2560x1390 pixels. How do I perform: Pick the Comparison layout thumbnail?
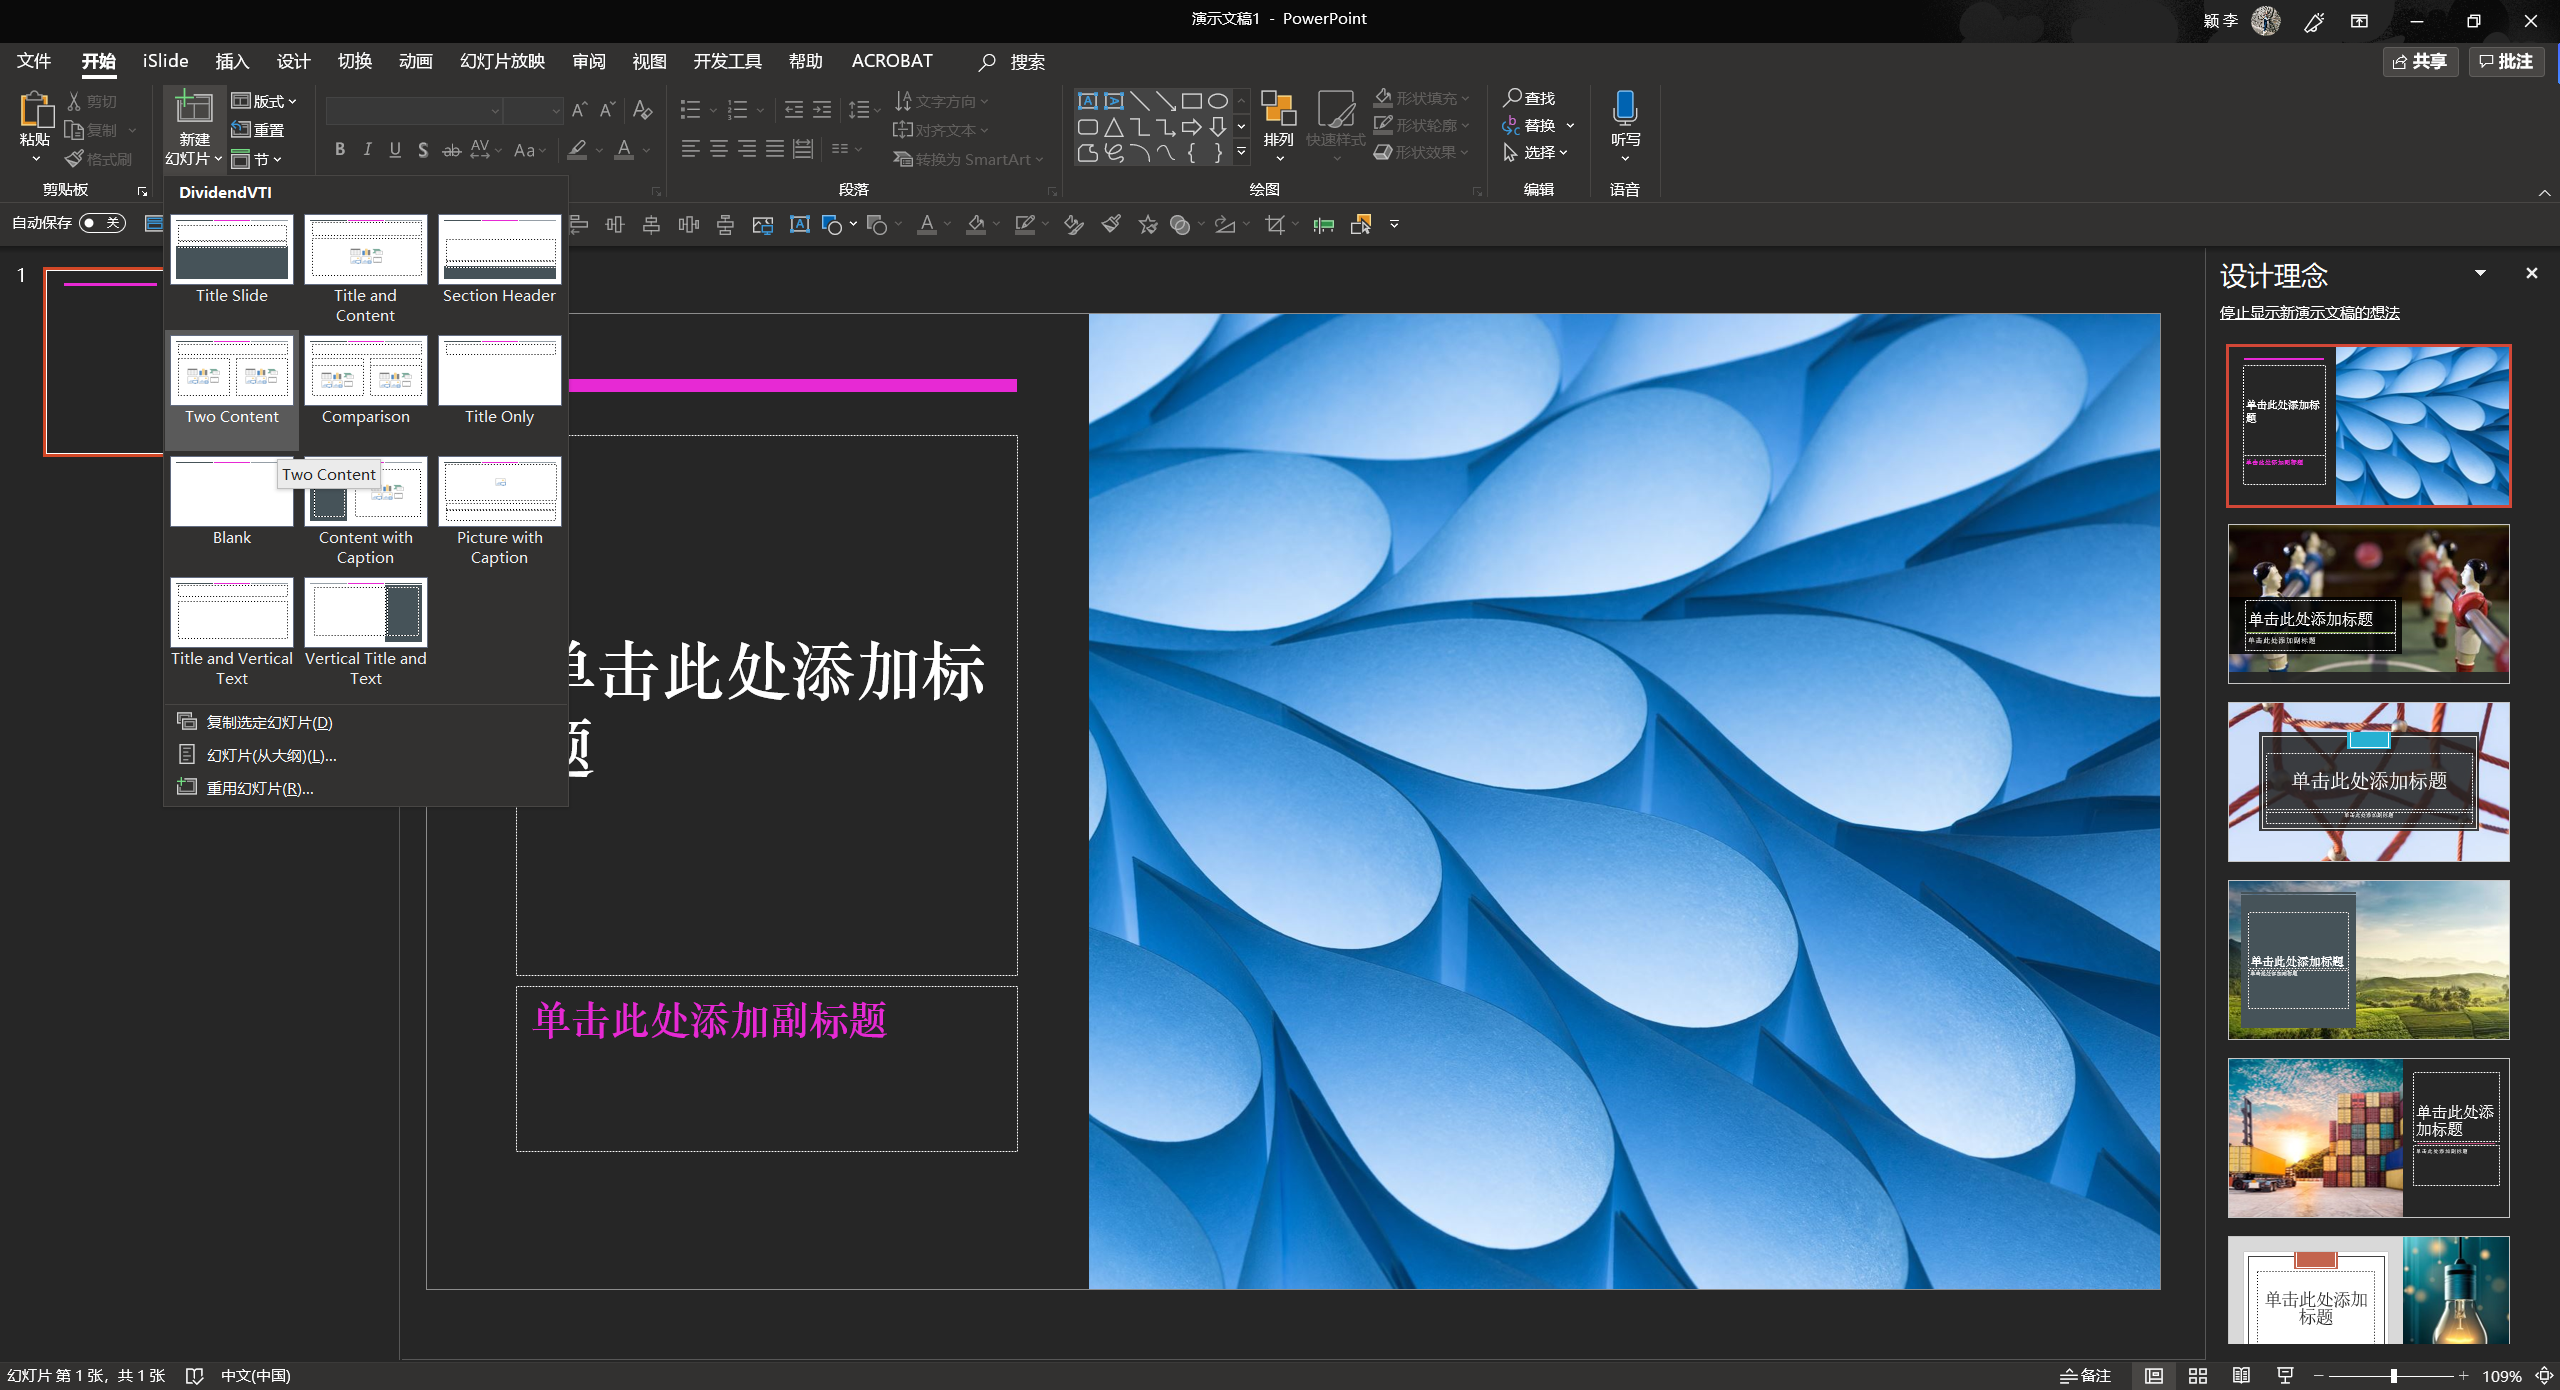[x=366, y=372]
